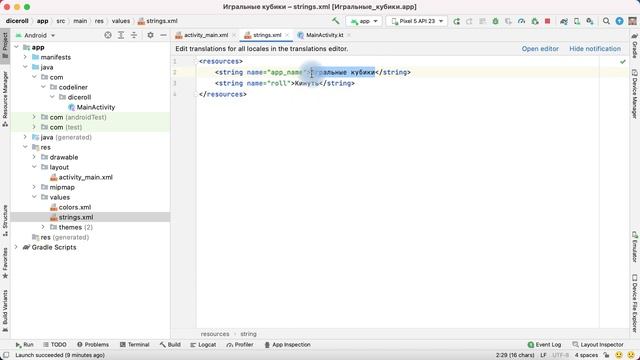Toggle the Device Manager tool window
Screen dimensions: 640x360
pyautogui.click(x=635, y=93)
